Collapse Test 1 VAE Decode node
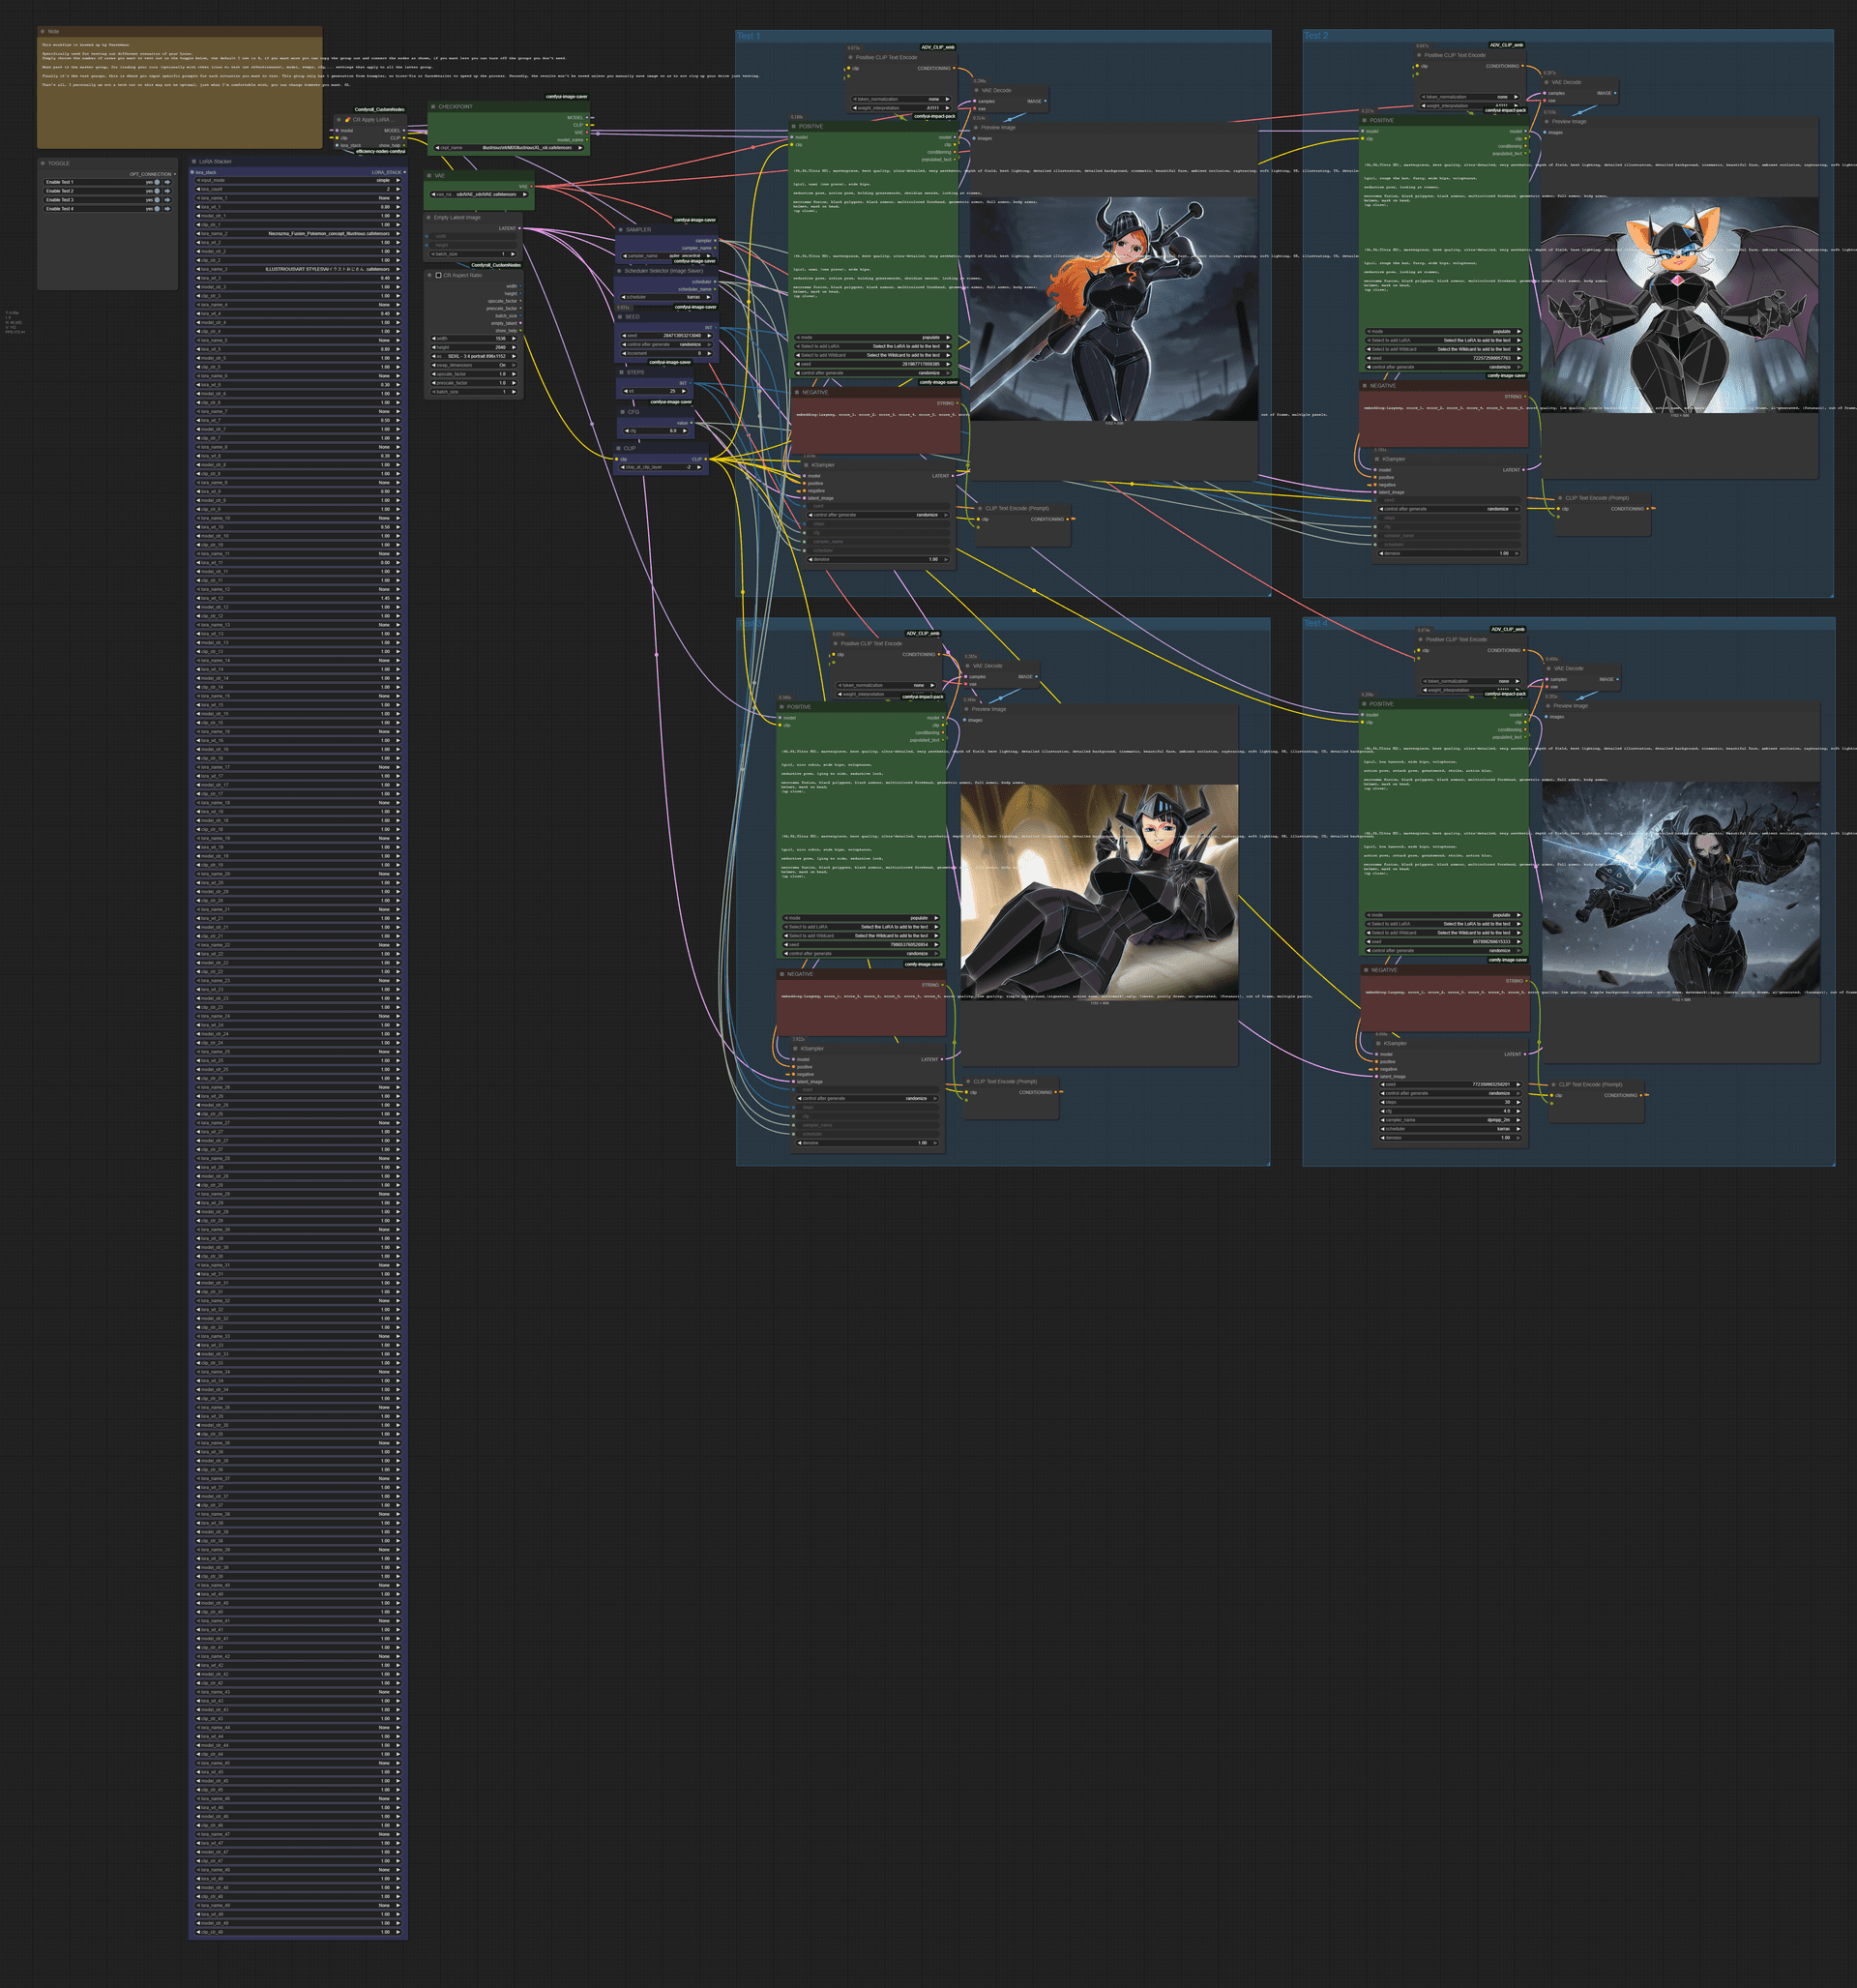The width and height of the screenshot is (1857, 1988). [x=976, y=90]
